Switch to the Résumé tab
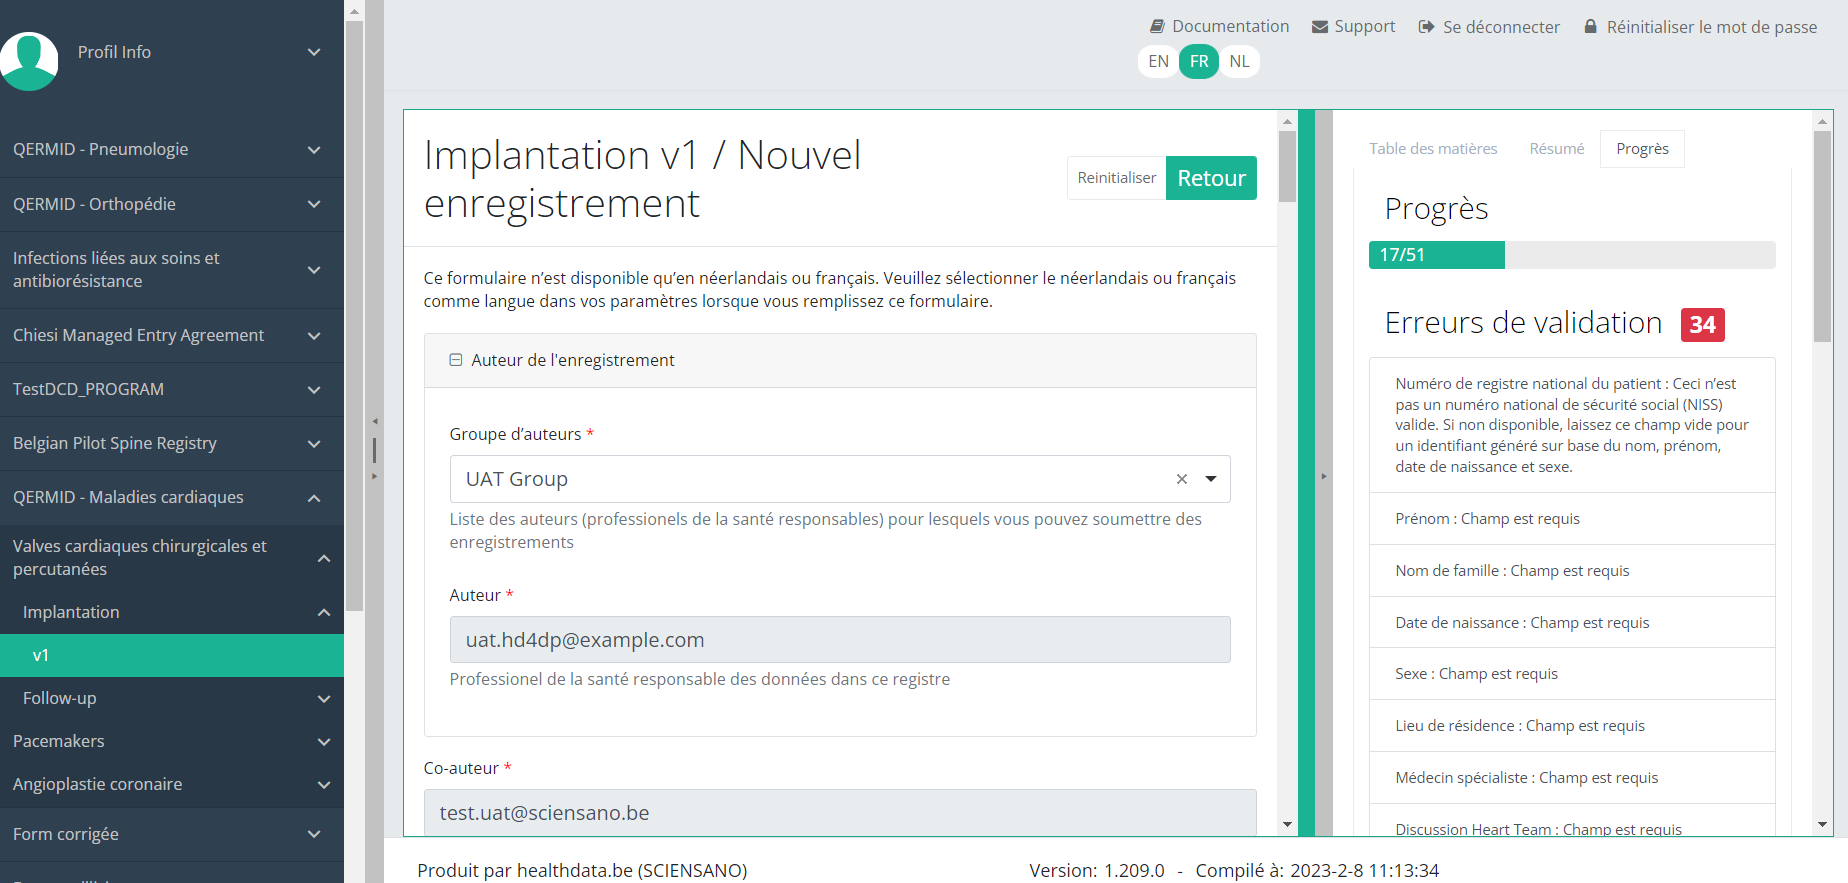This screenshot has width=1848, height=883. tap(1556, 149)
